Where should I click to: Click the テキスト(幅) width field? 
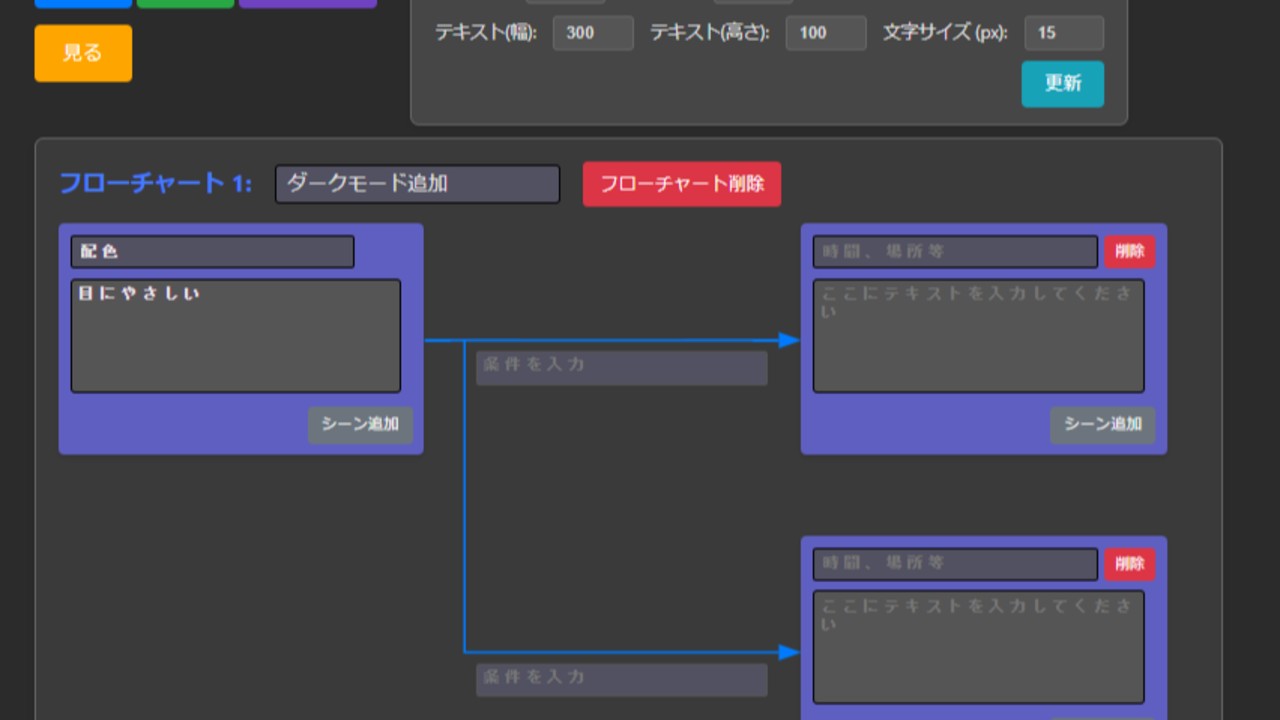[x=593, y=33]
